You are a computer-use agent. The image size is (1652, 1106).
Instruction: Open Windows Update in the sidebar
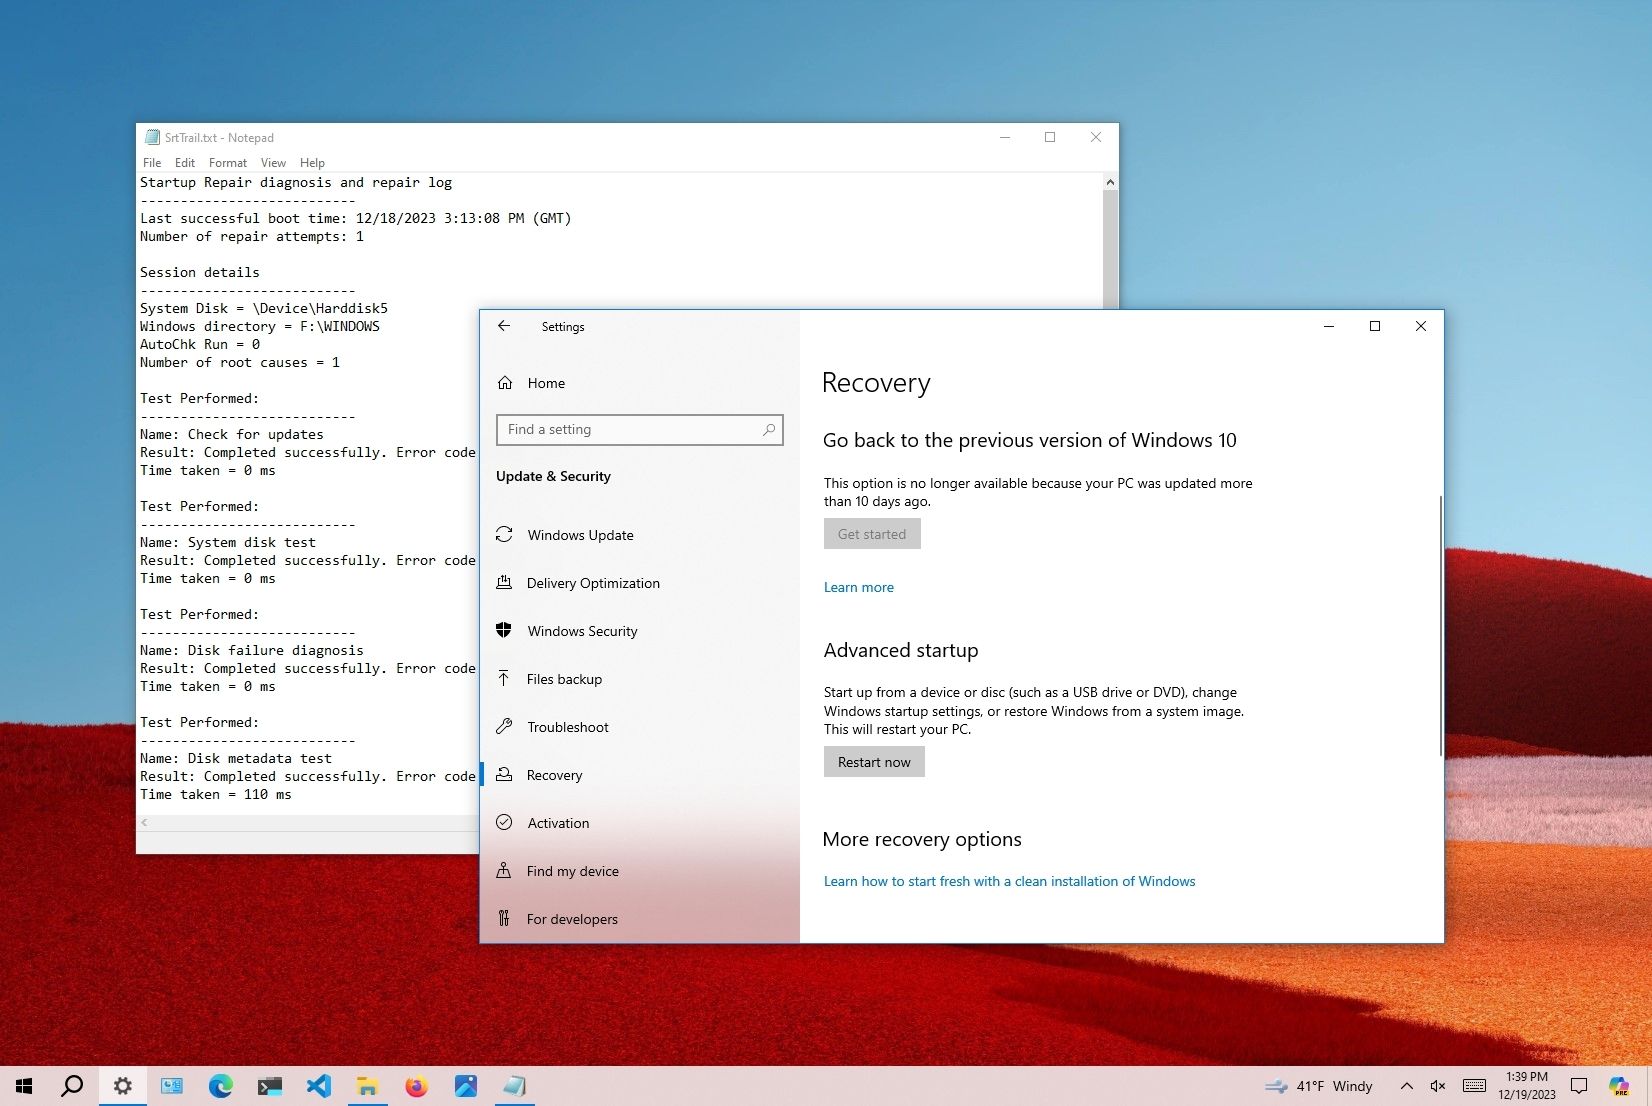tap(580, 535)
